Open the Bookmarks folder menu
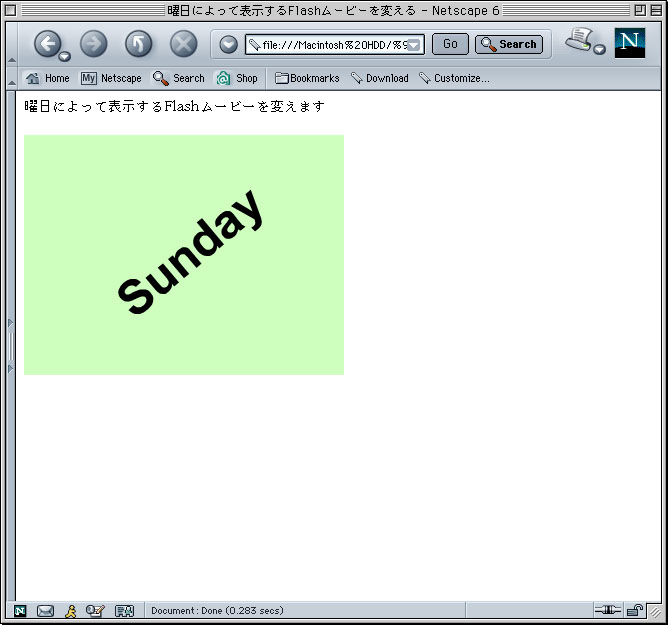Image resolution: width=668 pixels, height=625 pixels. pyautogui.click(x=307, y=78)
